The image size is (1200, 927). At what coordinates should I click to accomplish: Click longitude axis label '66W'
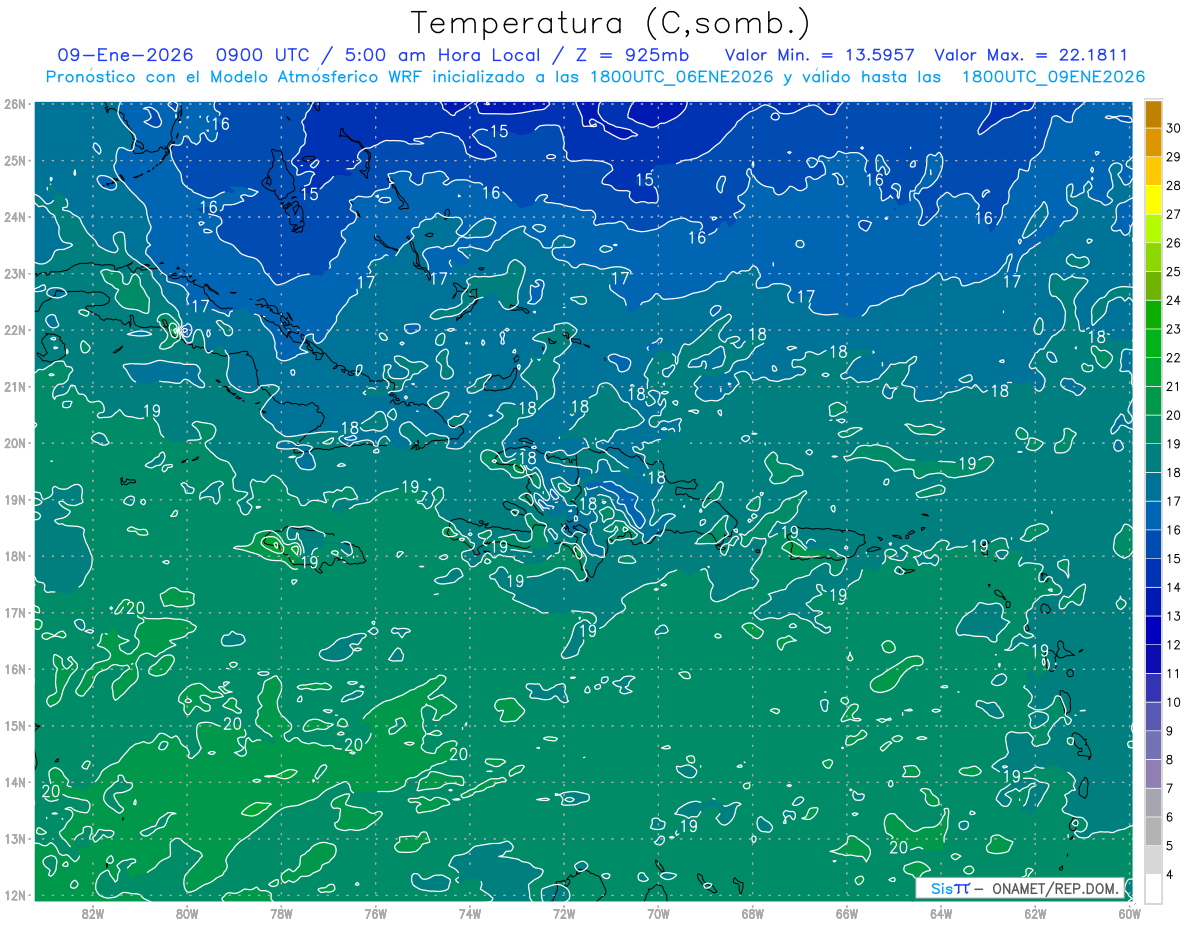point(847,914)
